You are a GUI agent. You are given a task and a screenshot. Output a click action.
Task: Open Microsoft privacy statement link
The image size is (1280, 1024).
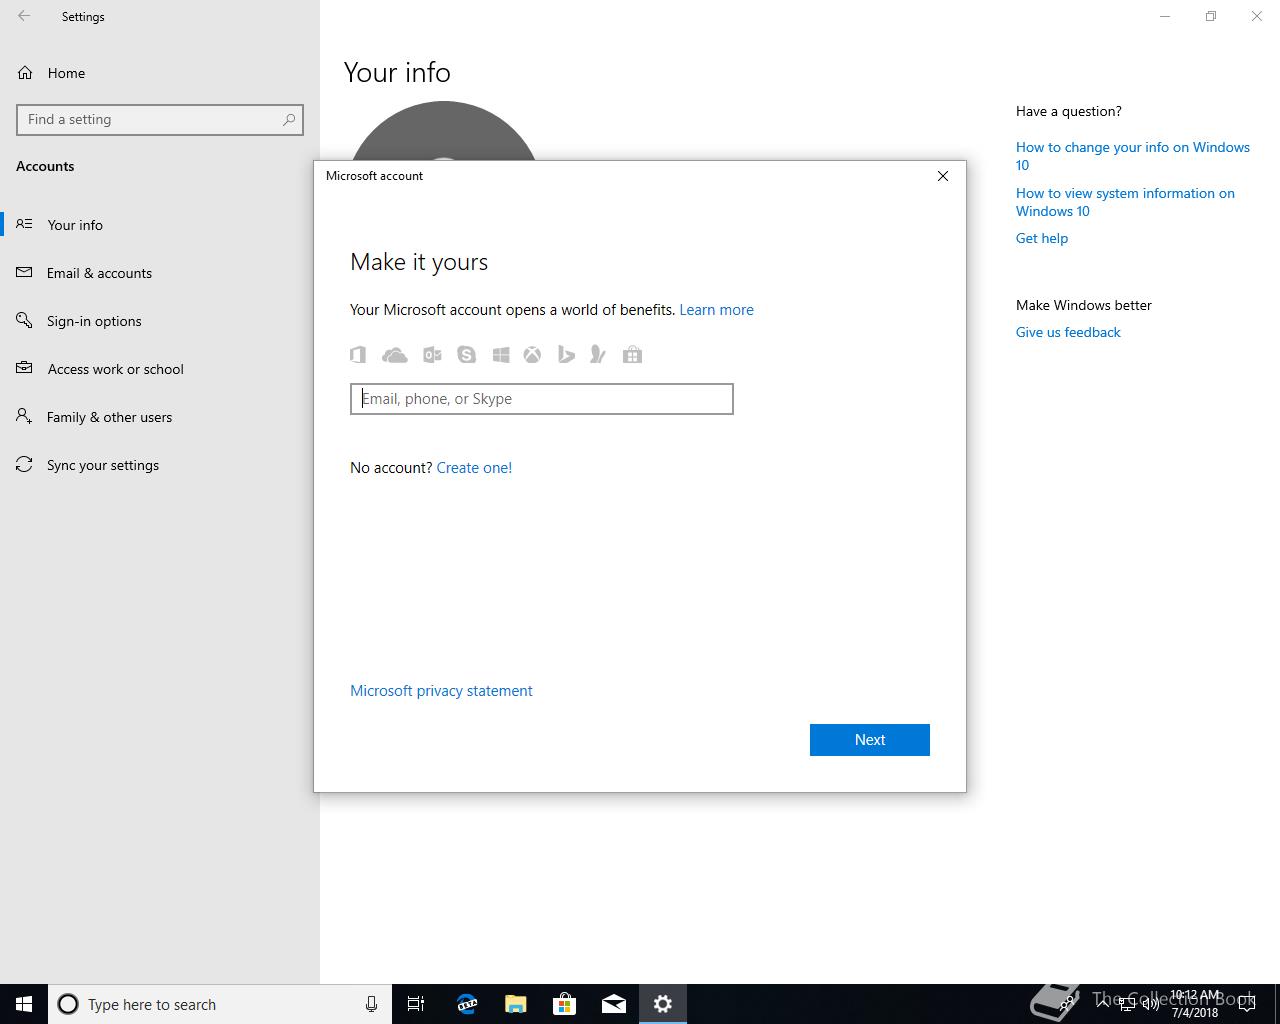tap(441, 691)
